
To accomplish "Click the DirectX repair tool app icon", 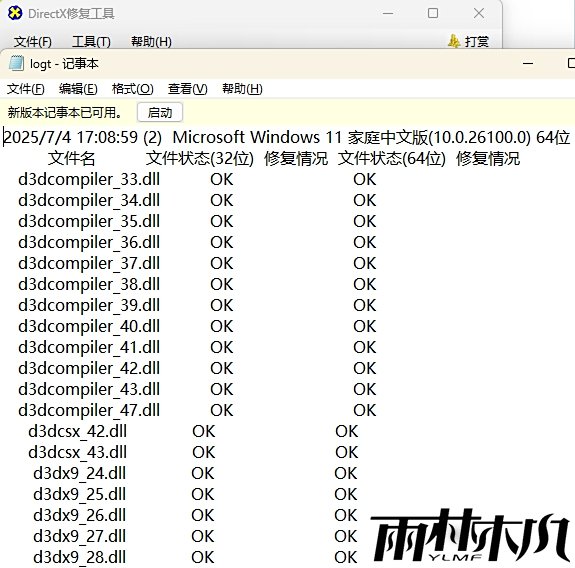I will tap(15, 13).
